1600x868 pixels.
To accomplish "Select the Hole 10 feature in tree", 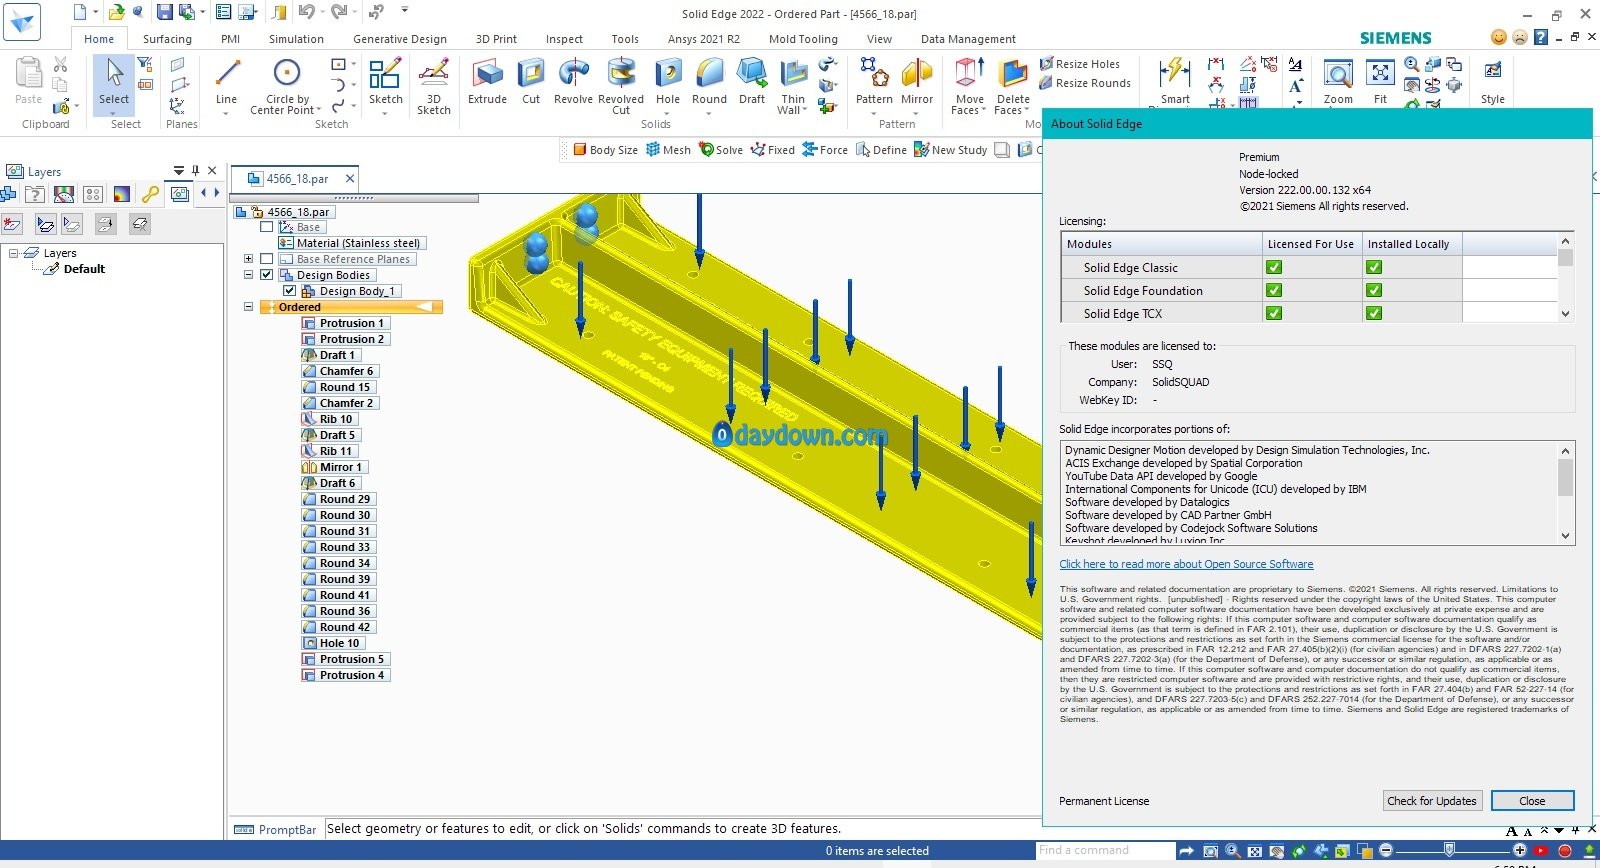I will point(332,643).
